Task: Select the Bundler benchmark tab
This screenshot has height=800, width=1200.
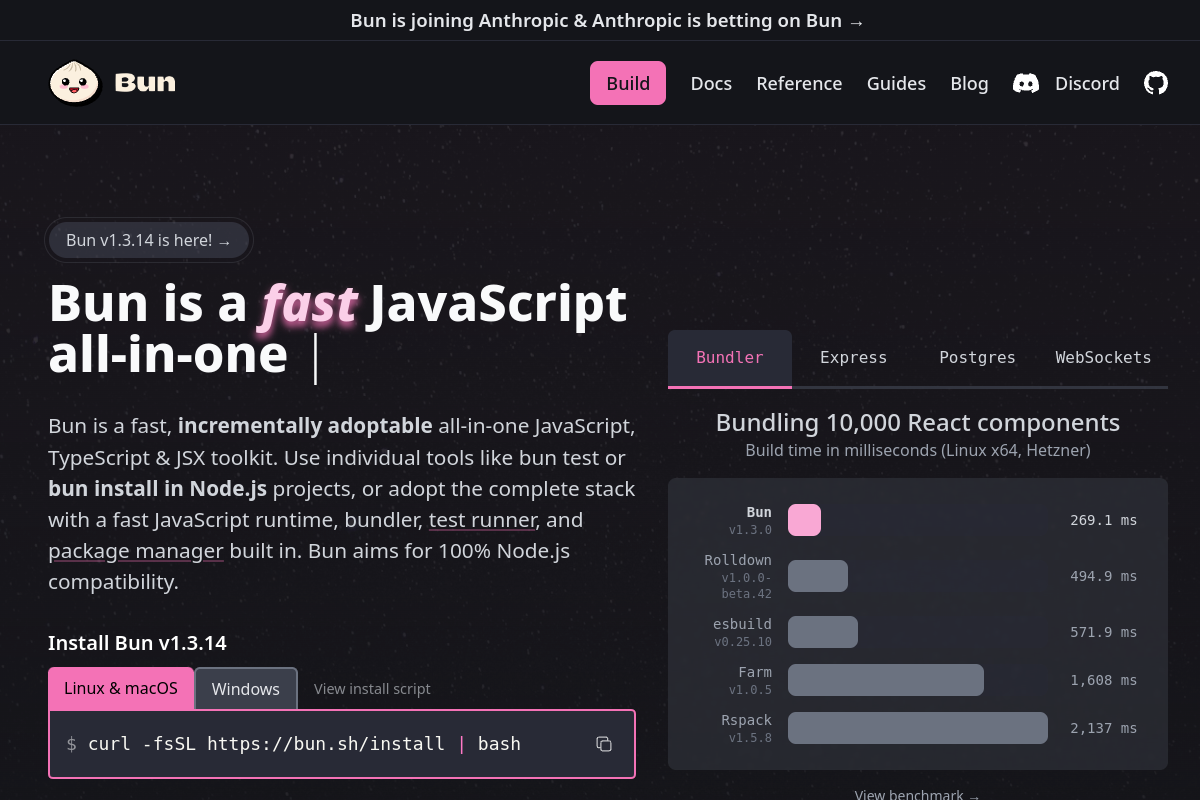Action: pos(730,358)
